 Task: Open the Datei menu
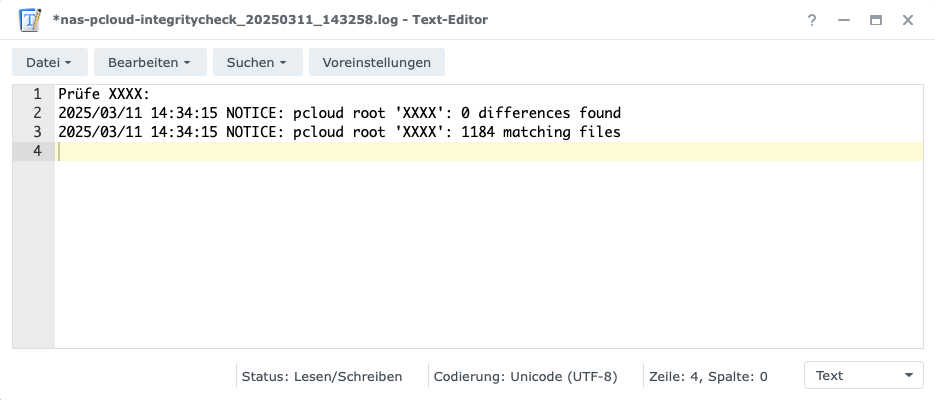pyautogui.click(x=49, y=62)
